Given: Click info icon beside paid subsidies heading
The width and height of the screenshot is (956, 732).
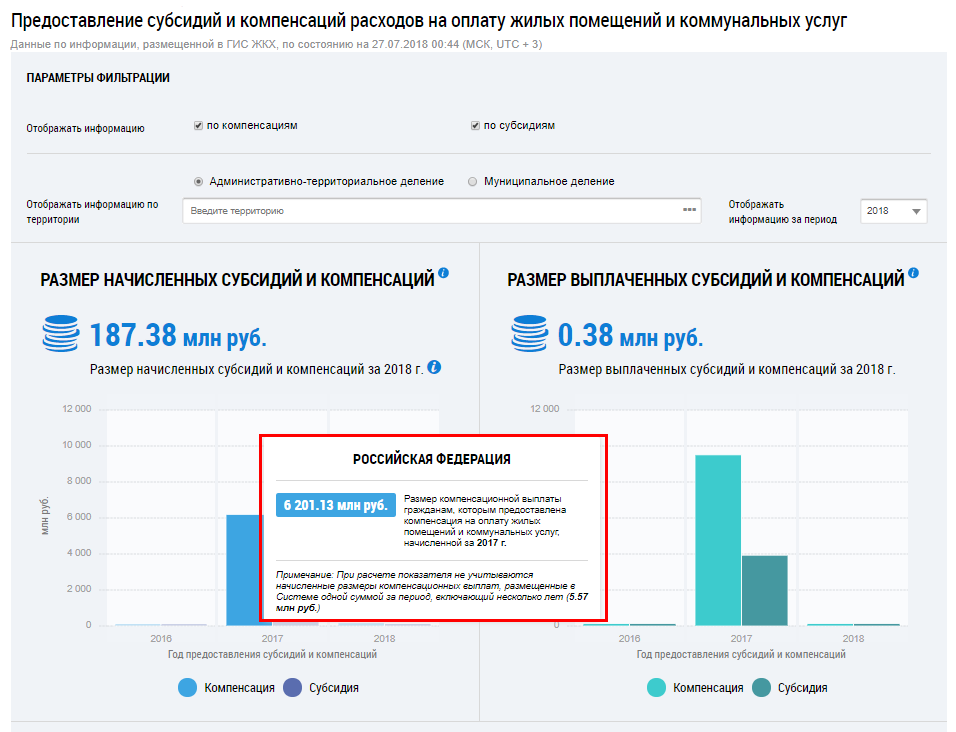Looking at the screenshot, I should pyautogui.click(x=913, y=273).
